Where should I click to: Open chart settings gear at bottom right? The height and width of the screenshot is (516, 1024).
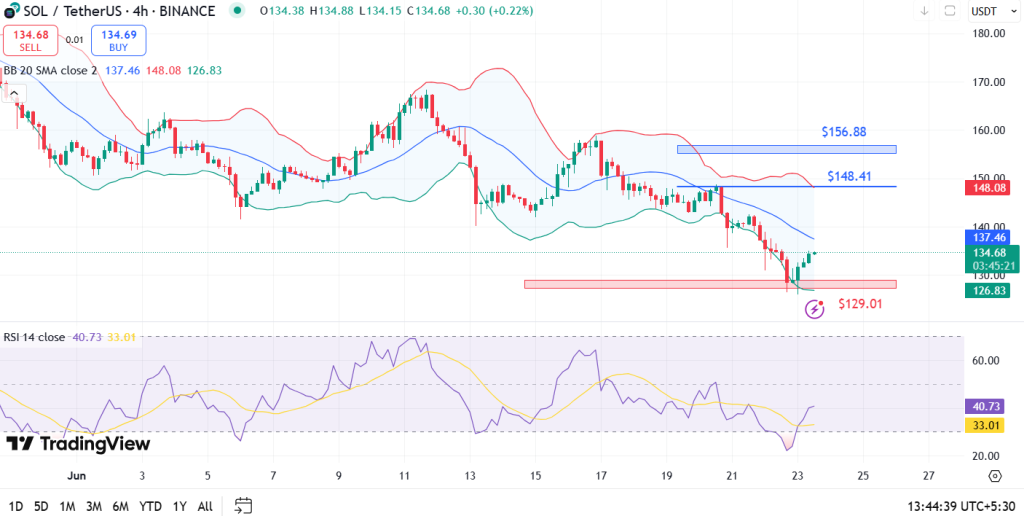coord(994,476)
